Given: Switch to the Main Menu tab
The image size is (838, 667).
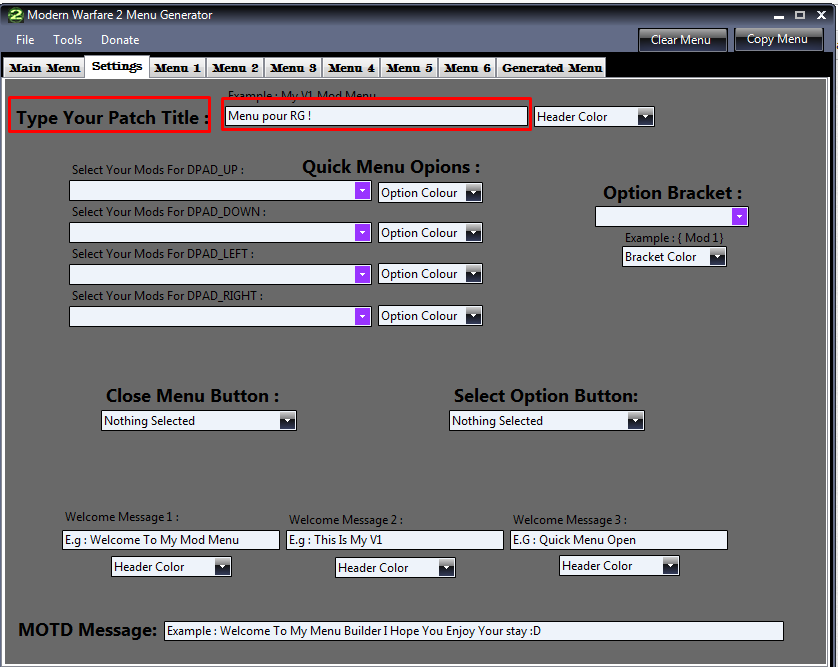Looking at the screenshot, I should [44, 68].
